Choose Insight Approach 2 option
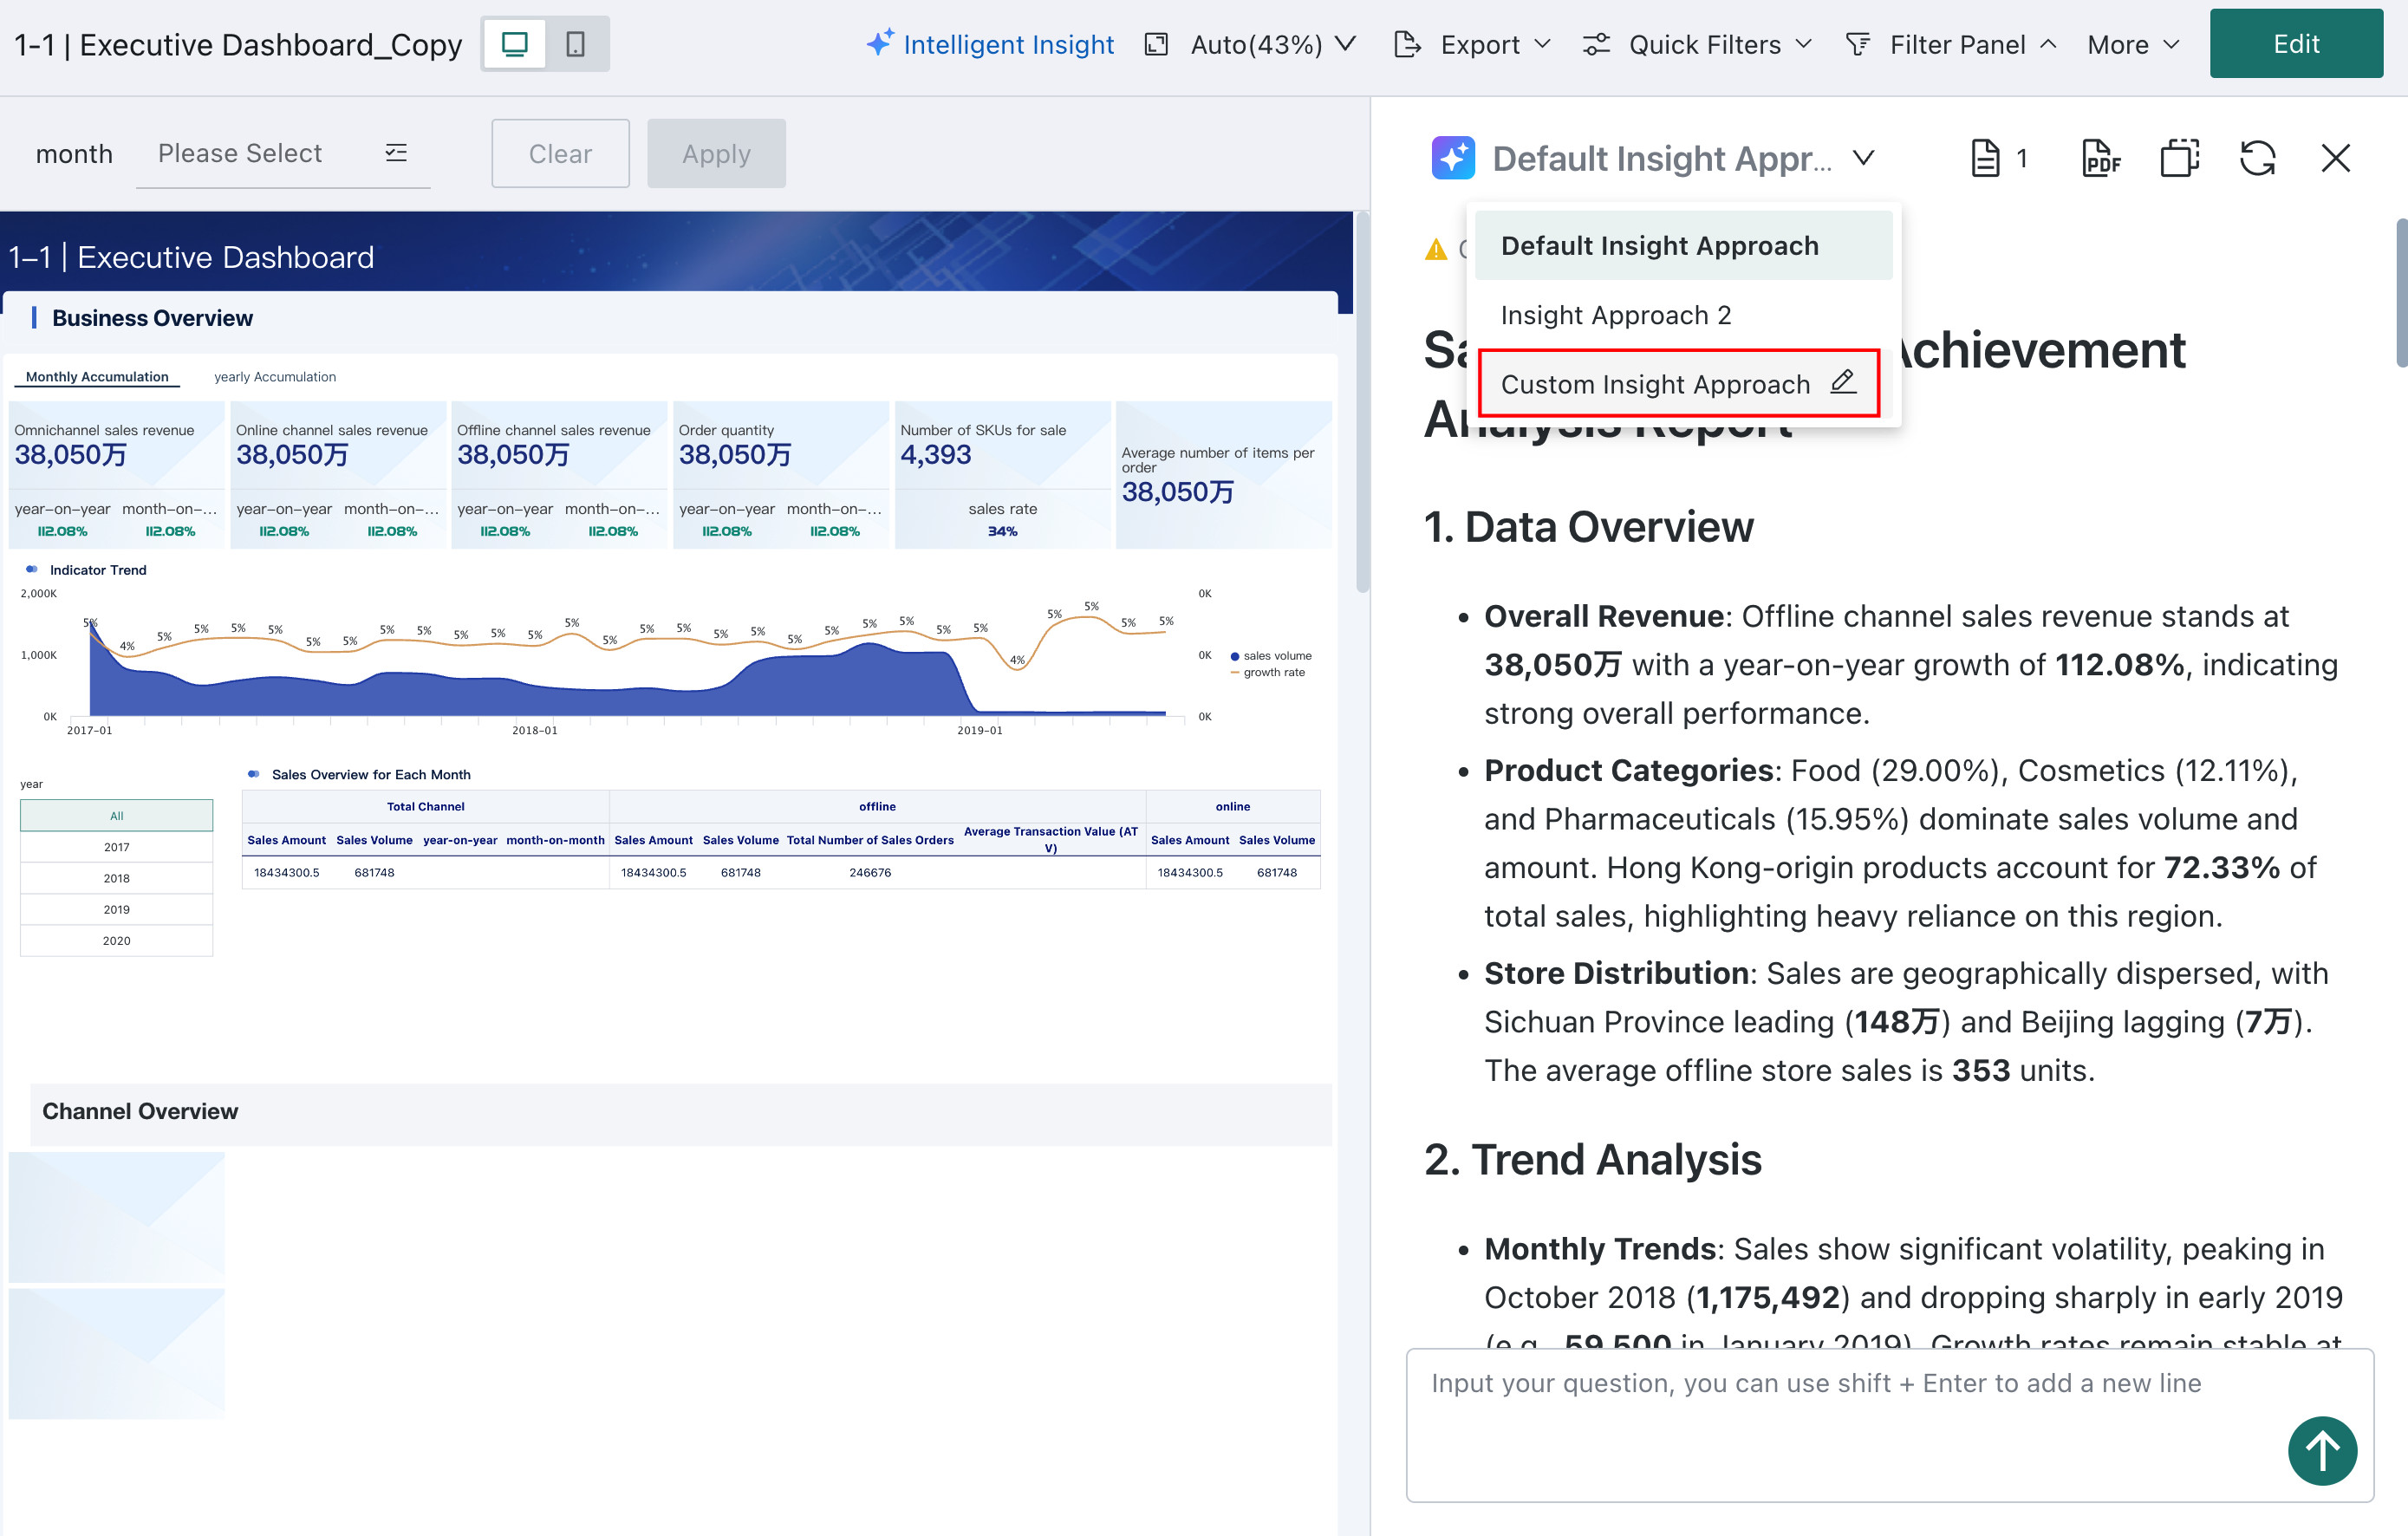This screenshot has width=2408, height=1536. (x=1683, y=314)
